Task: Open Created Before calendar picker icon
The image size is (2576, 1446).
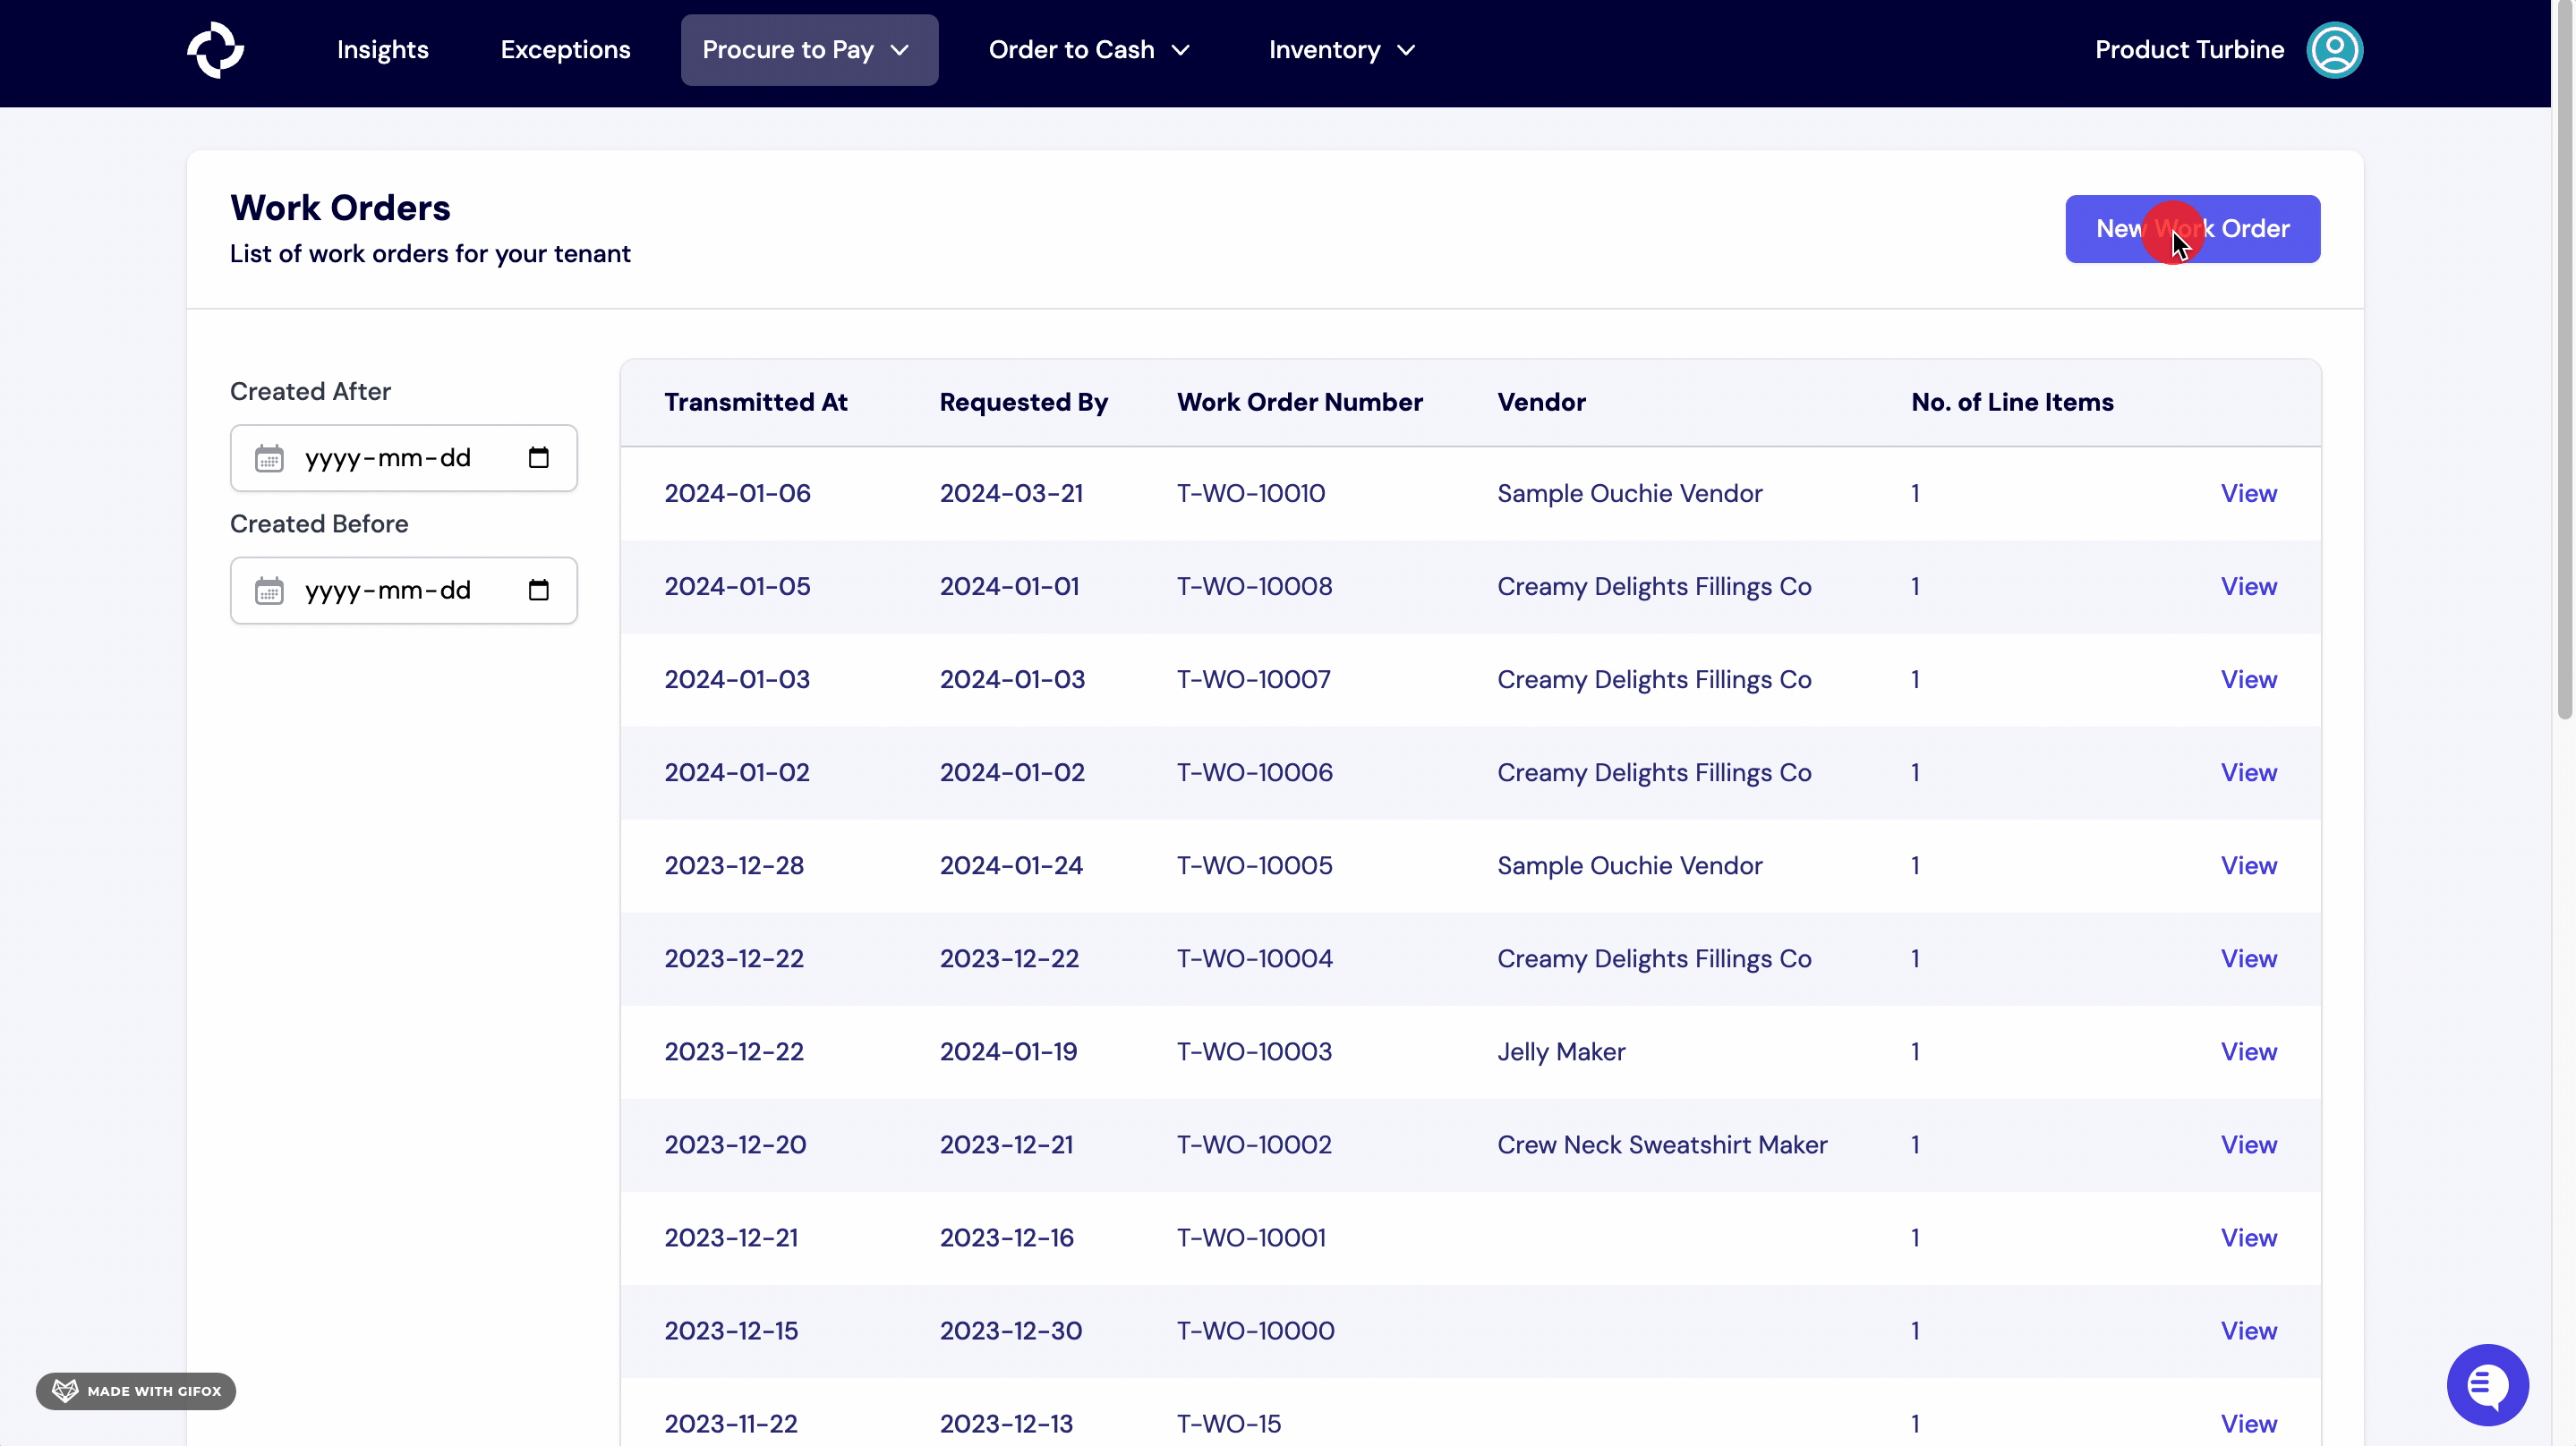Action: tap(538, 590)
